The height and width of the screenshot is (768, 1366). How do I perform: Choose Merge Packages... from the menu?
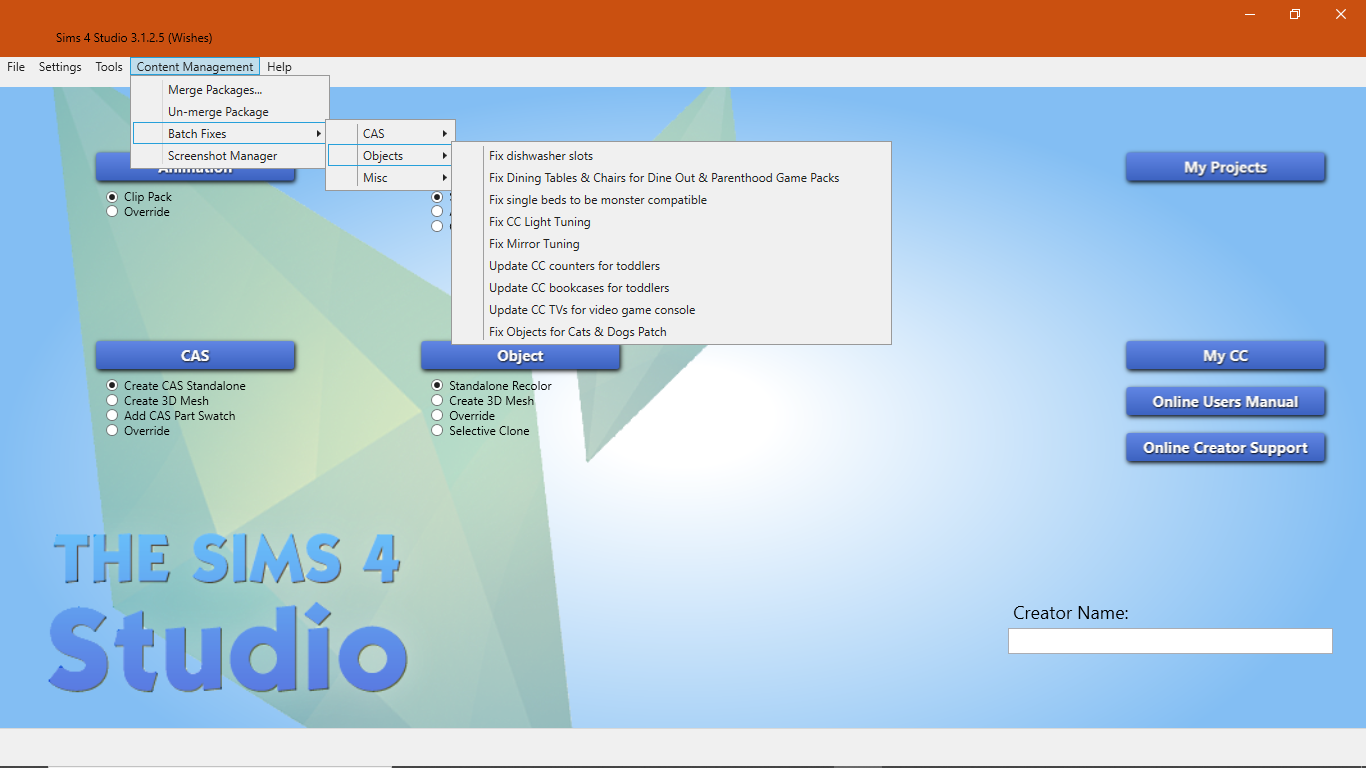click(231, 90)
